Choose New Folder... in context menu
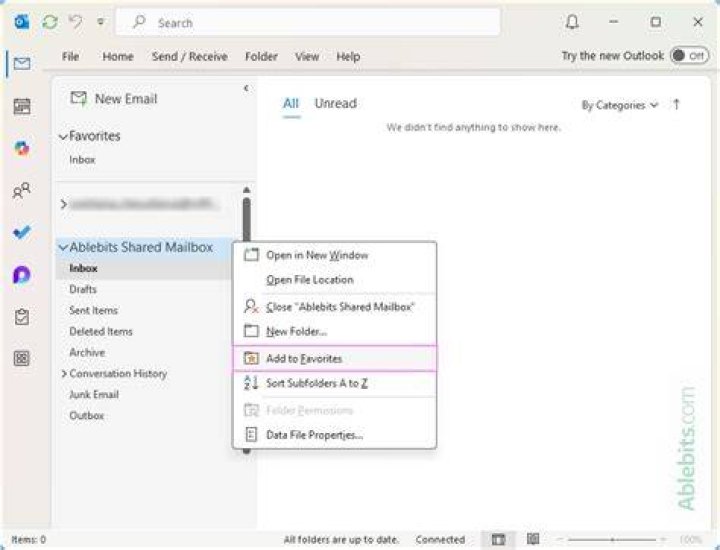Screen dimensions: 720x550 pyautogui.click(x=335, y=331)
